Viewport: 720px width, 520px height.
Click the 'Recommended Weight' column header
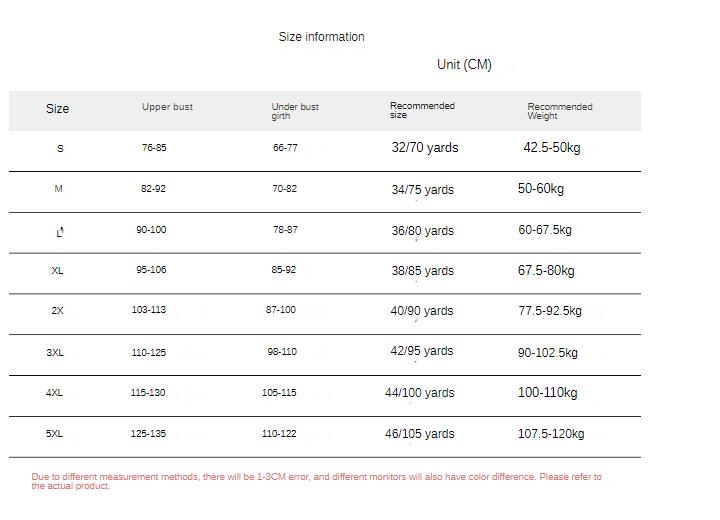tap(560, 111)
